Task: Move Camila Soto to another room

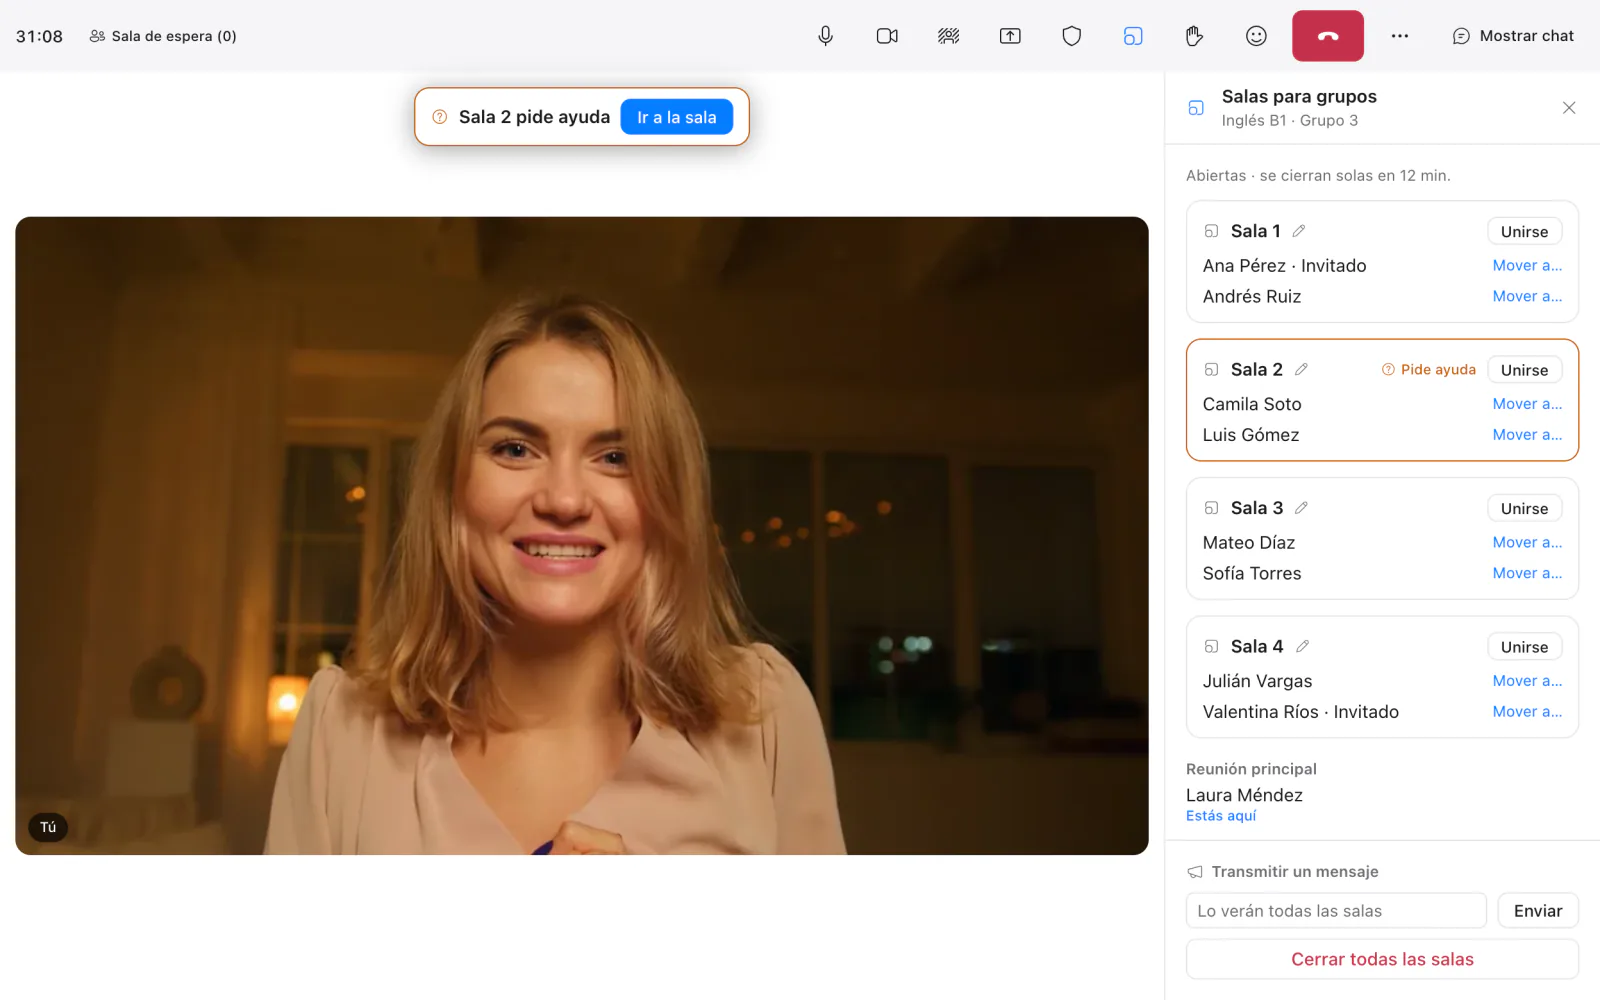Action: pos(1527,404)
